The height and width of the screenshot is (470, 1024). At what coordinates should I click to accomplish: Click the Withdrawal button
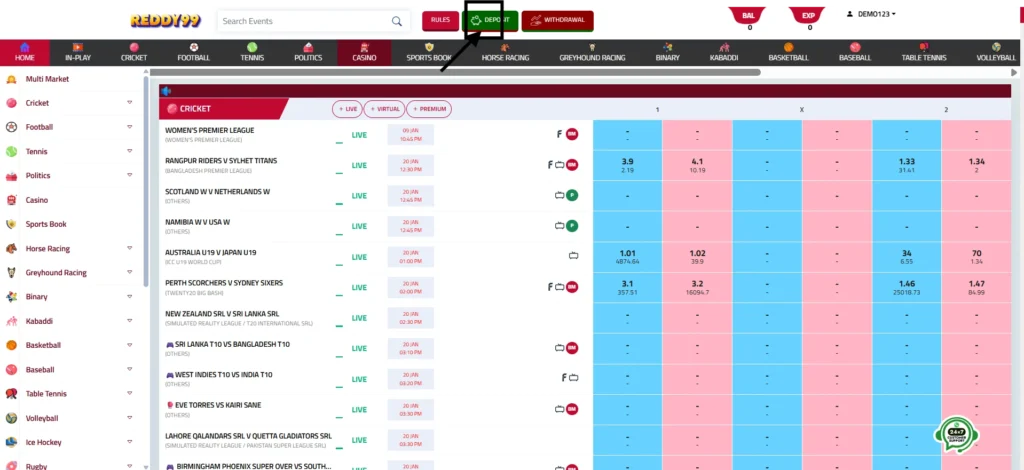(x=557, y=20)
